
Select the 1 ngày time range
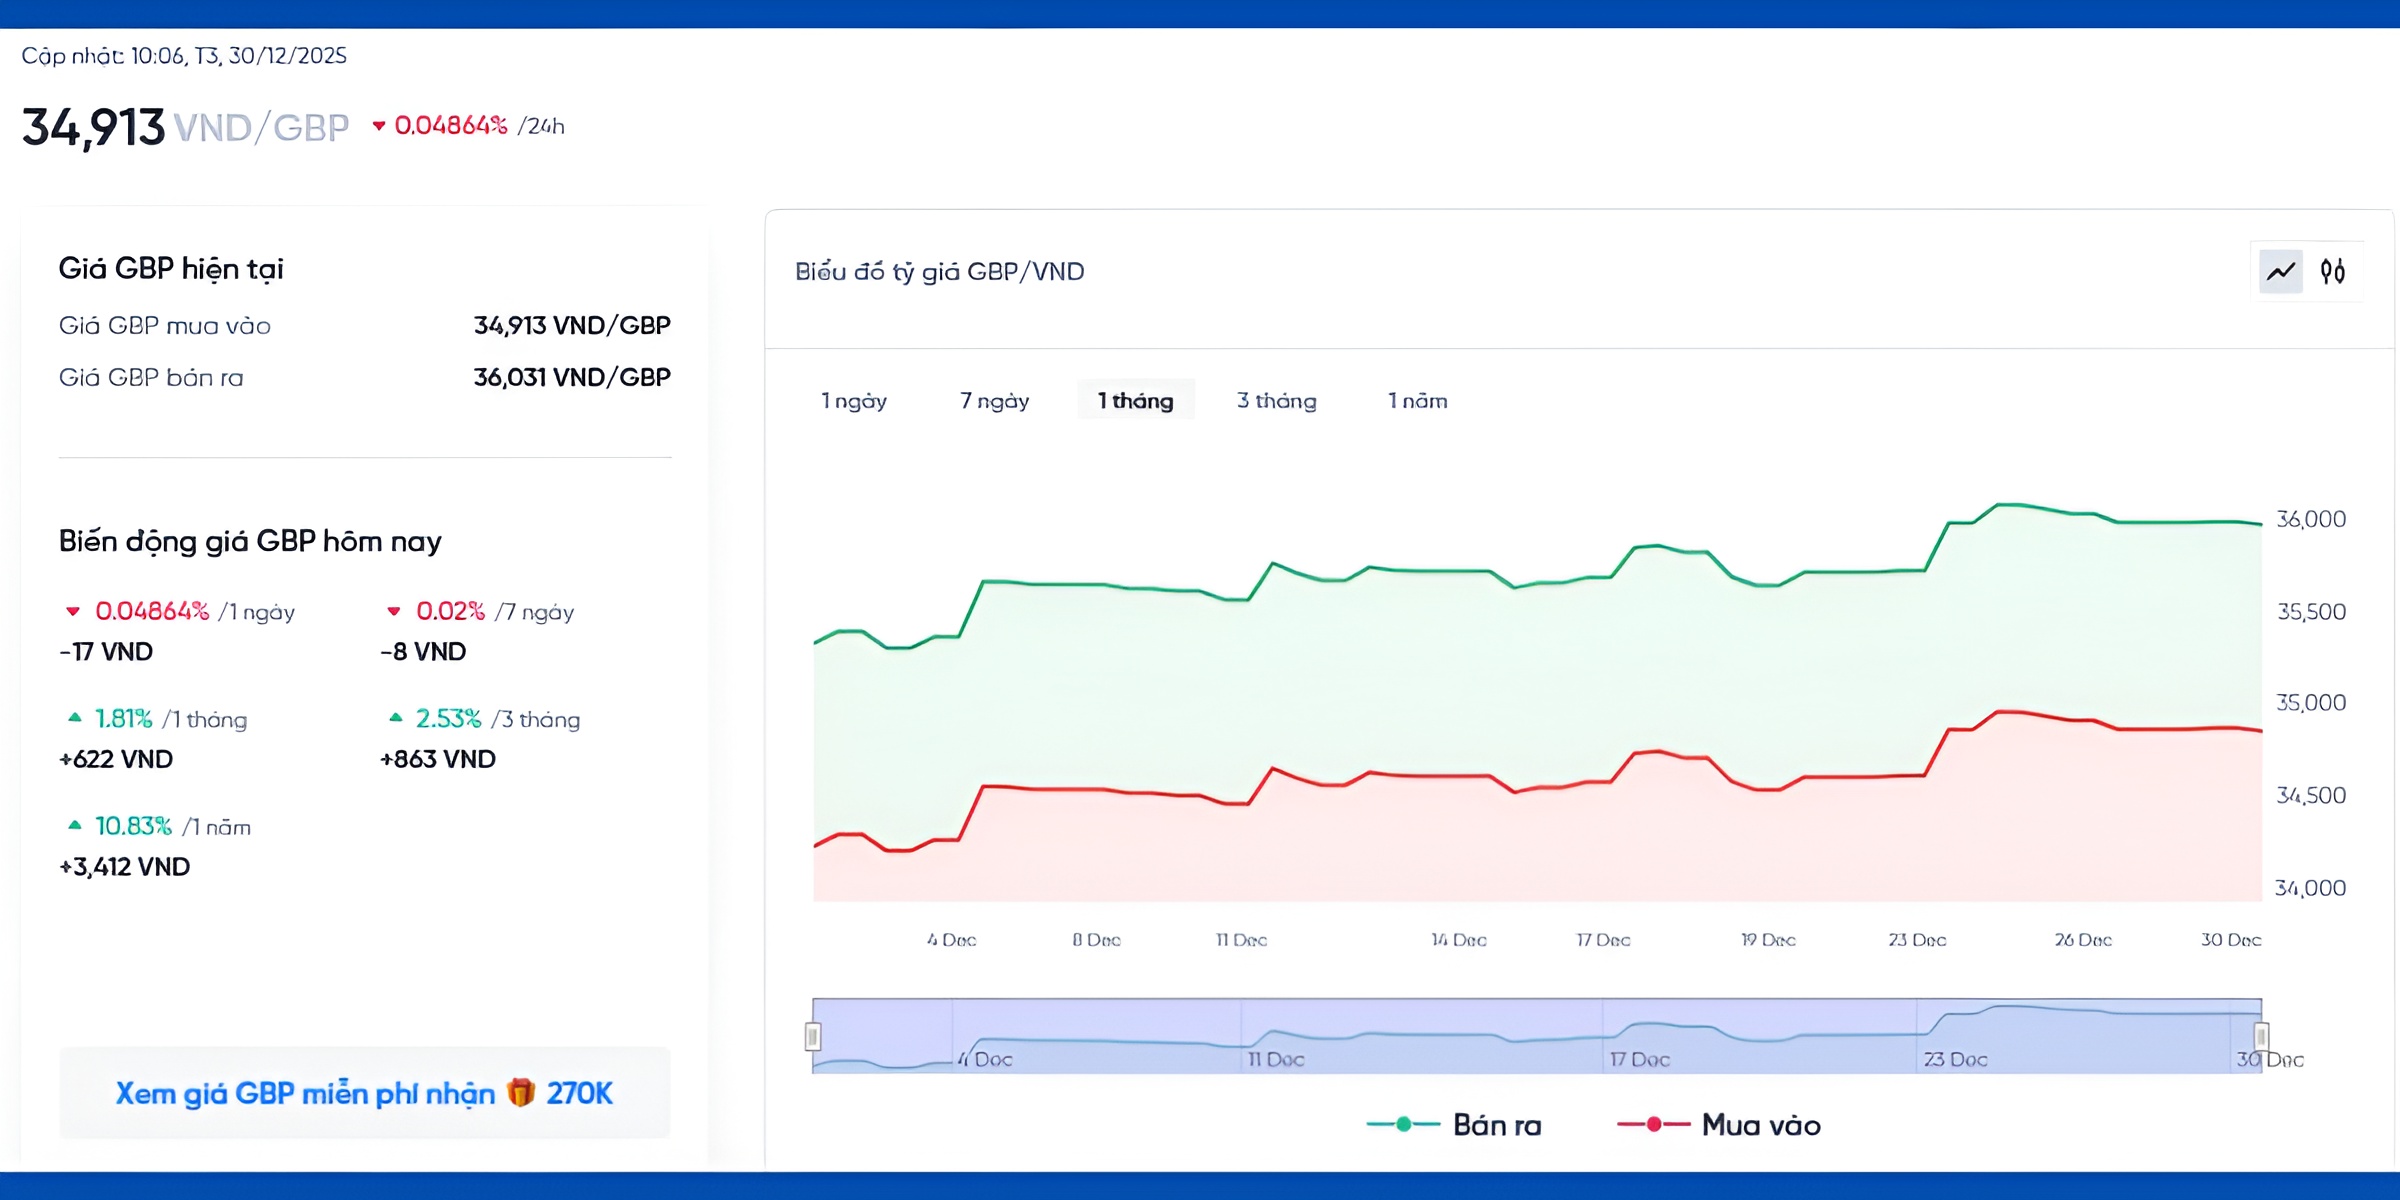click(x=854, y=401)
